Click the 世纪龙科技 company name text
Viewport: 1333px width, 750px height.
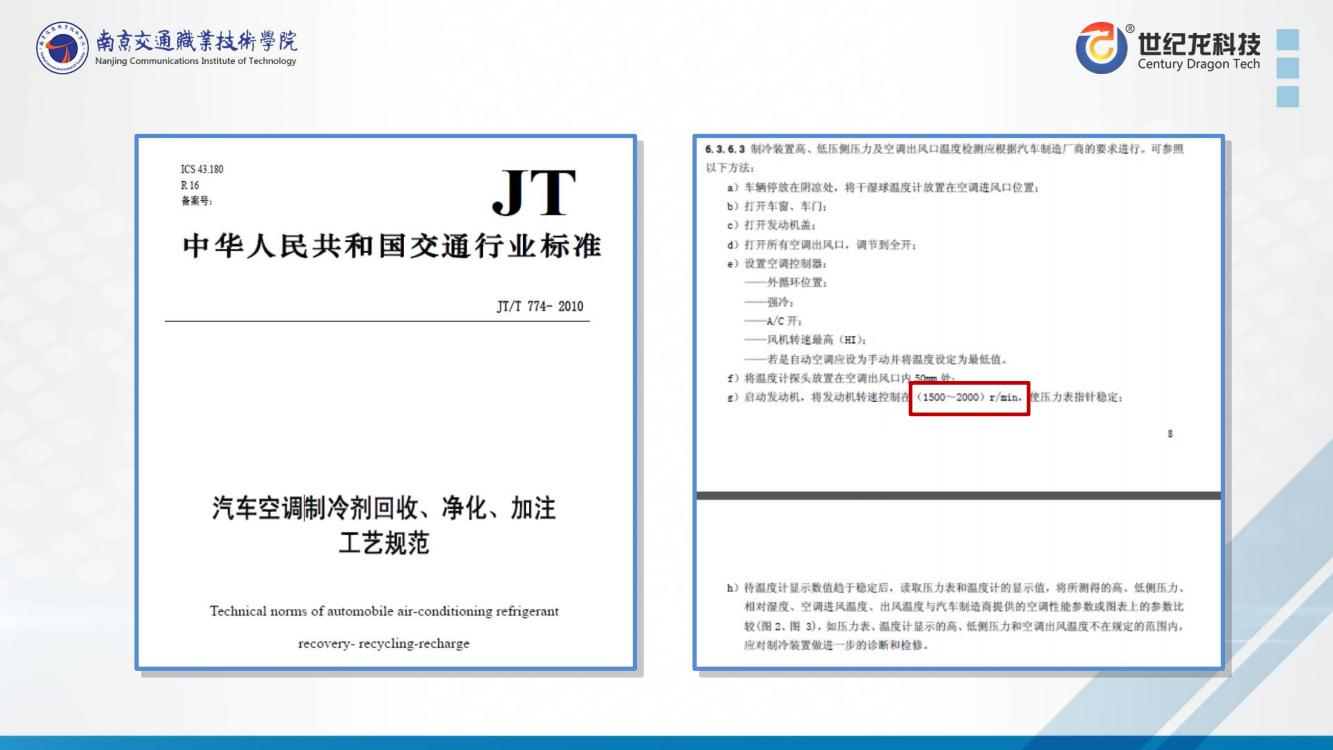click(1198, 43)
